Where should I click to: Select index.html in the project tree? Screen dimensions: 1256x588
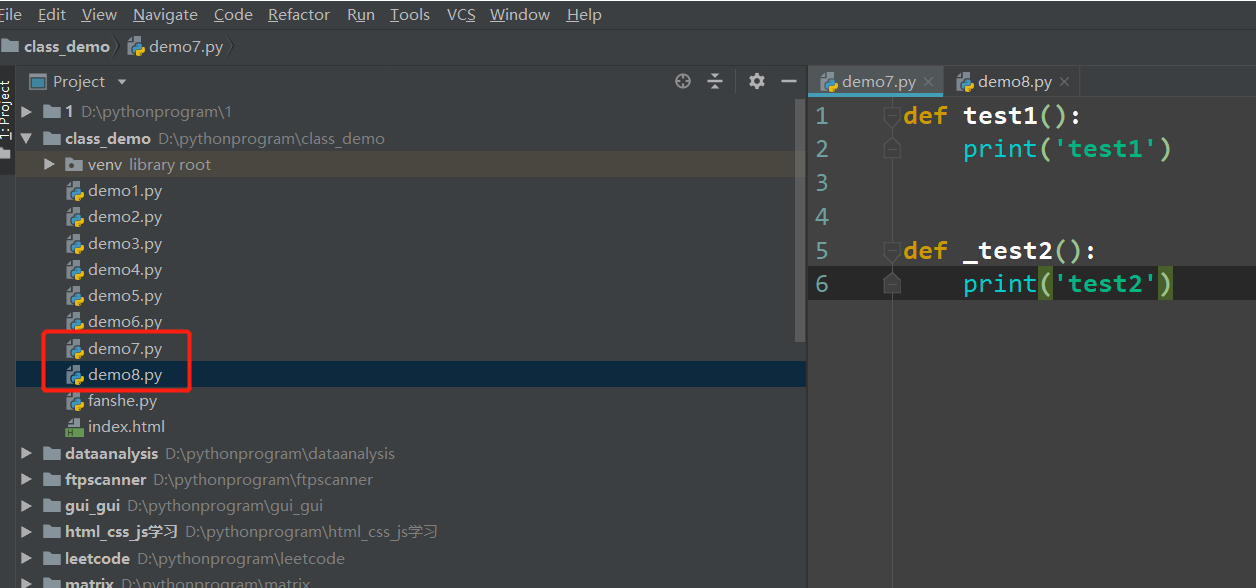[126, 427]
